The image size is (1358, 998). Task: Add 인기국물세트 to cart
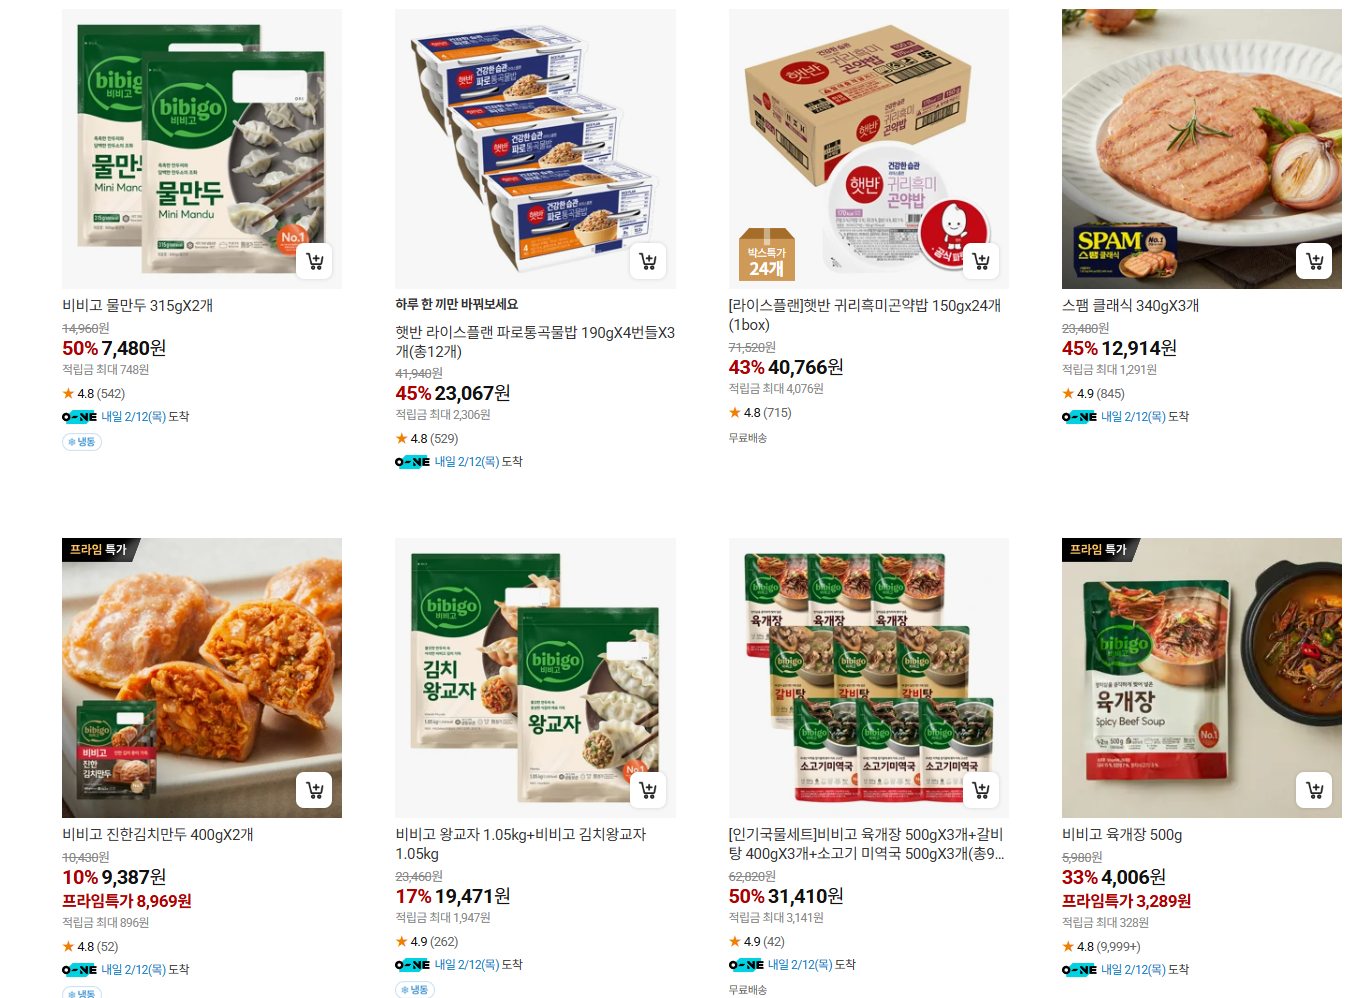(981, 791)
